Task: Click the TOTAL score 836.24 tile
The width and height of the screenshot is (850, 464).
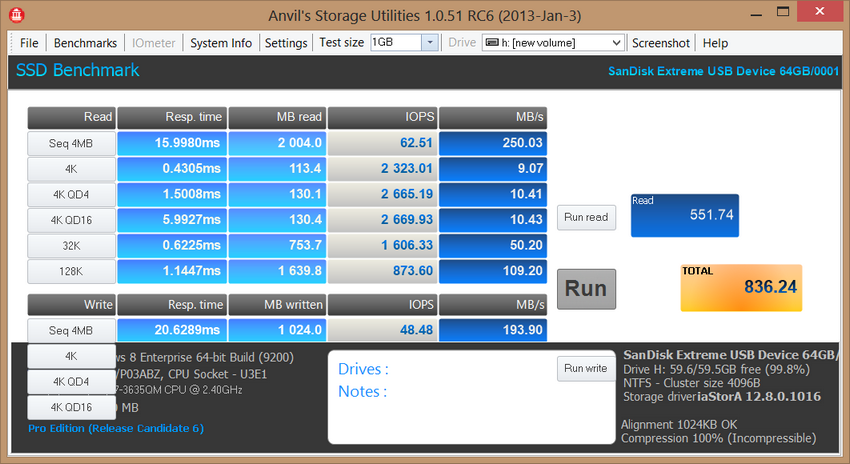Action: pyautogui.click(x=741, y=287)
